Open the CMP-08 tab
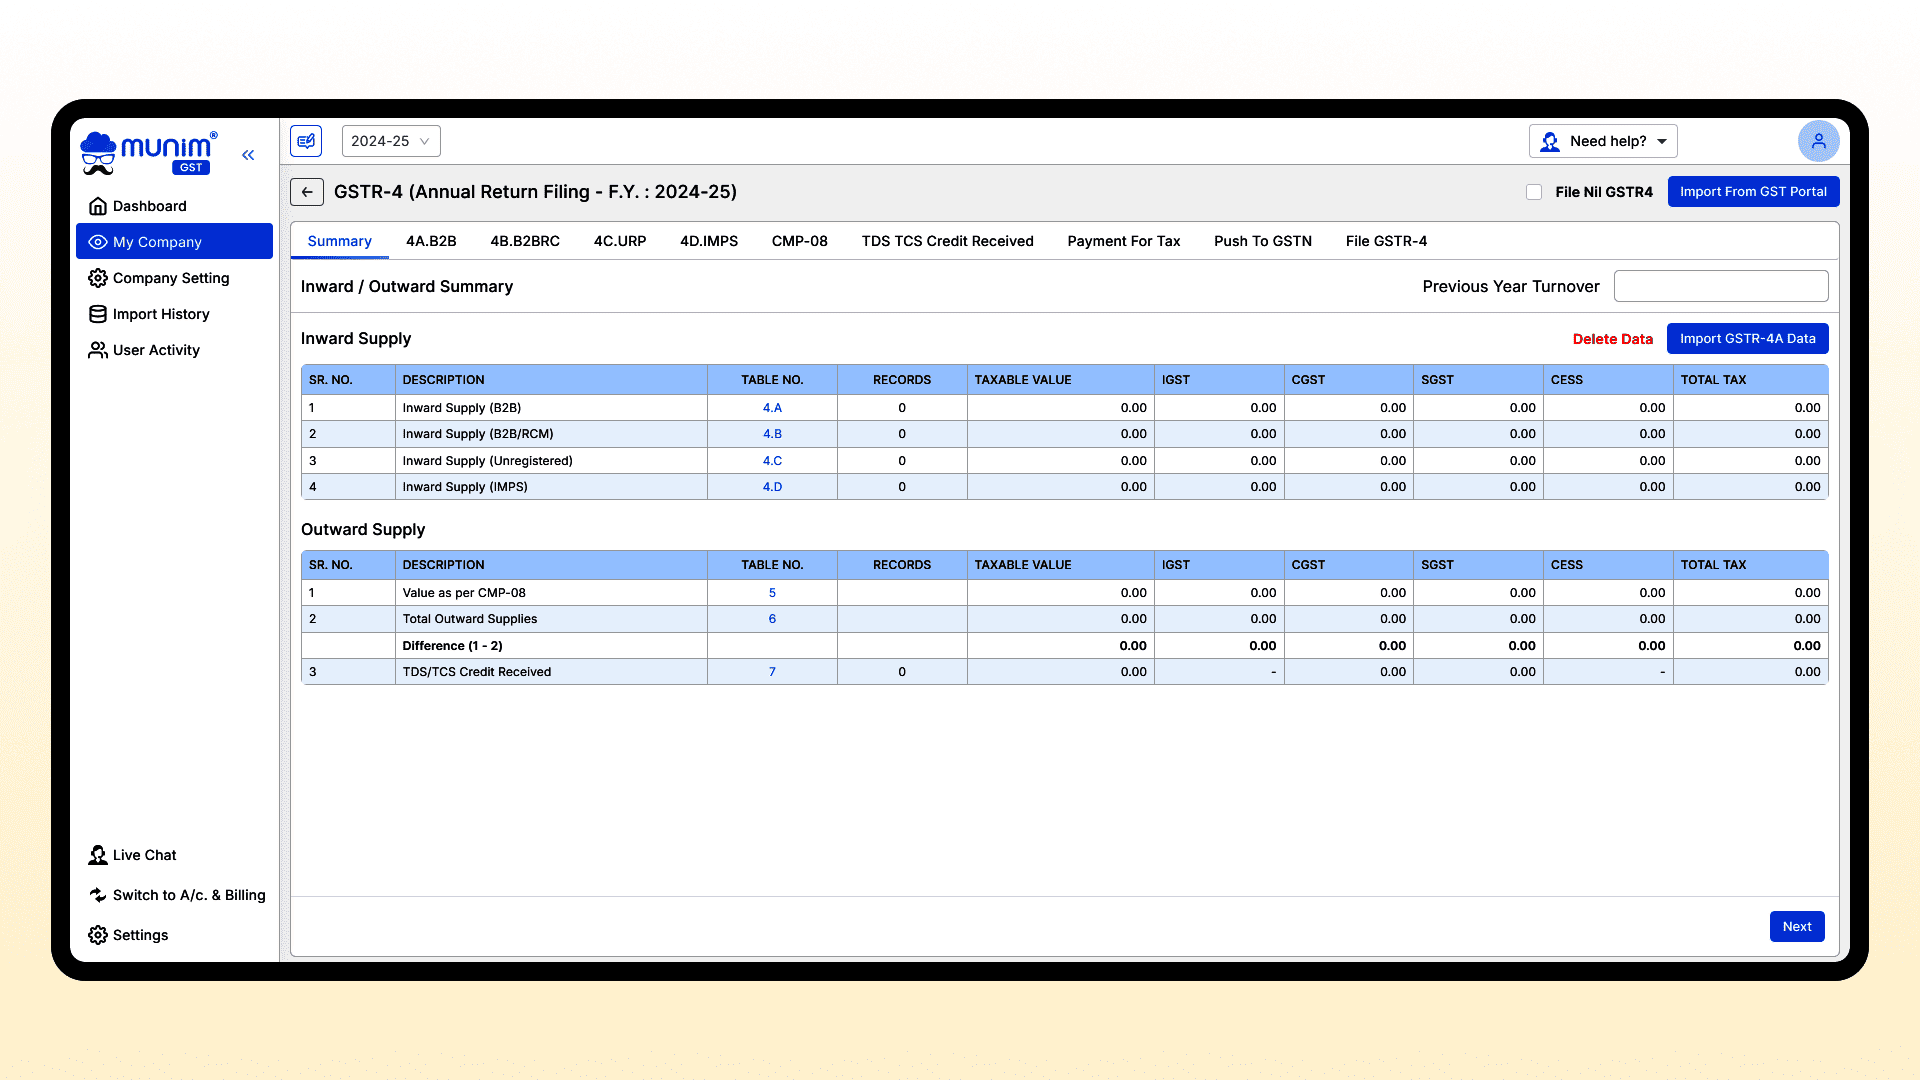This screenshot has height=1080, width=1920. pos(799,241)
